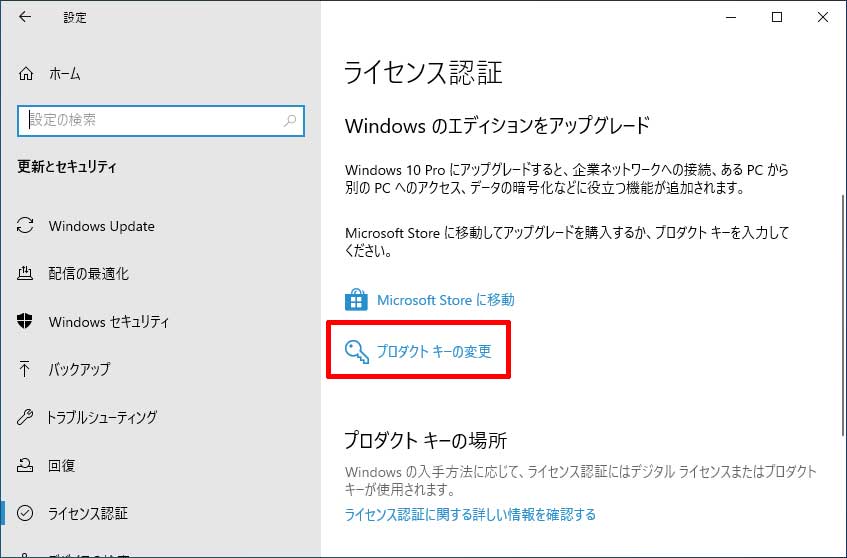Open バックアップ section

point(79,369)
